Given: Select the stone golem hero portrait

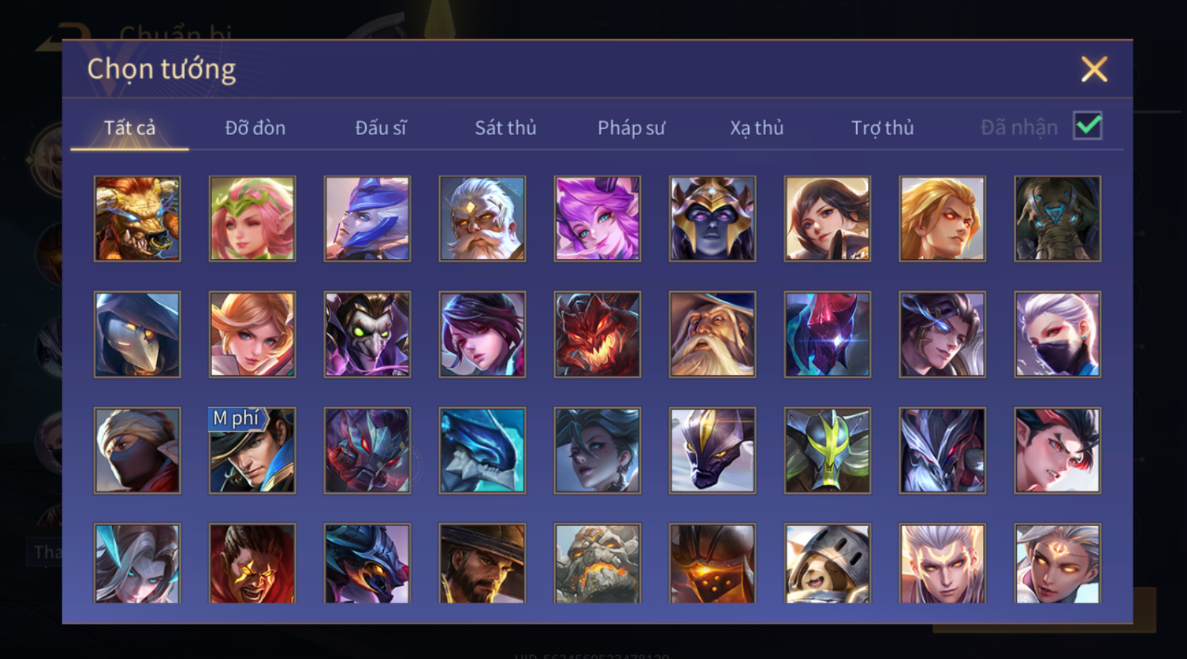Looking at the screenshot, I should (597, 563).
